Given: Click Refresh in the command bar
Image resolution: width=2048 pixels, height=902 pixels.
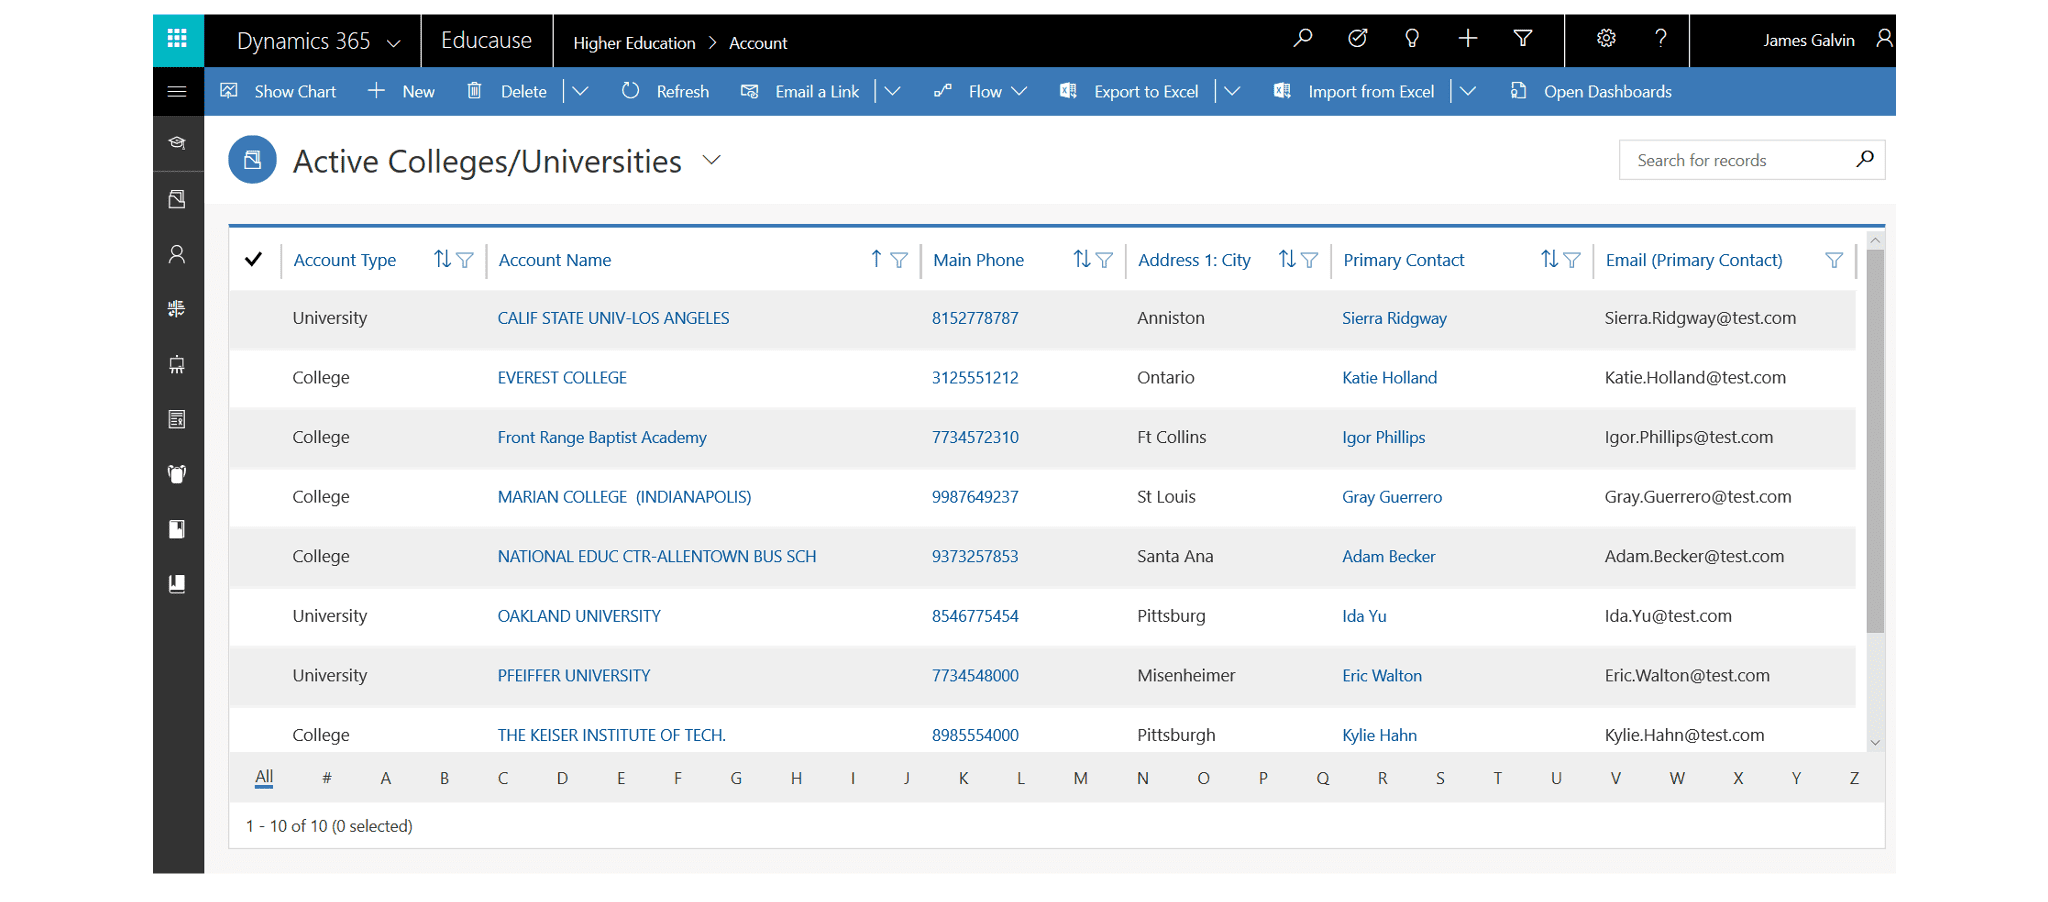Looking at the screenshot, I should (x=665, y=91).
